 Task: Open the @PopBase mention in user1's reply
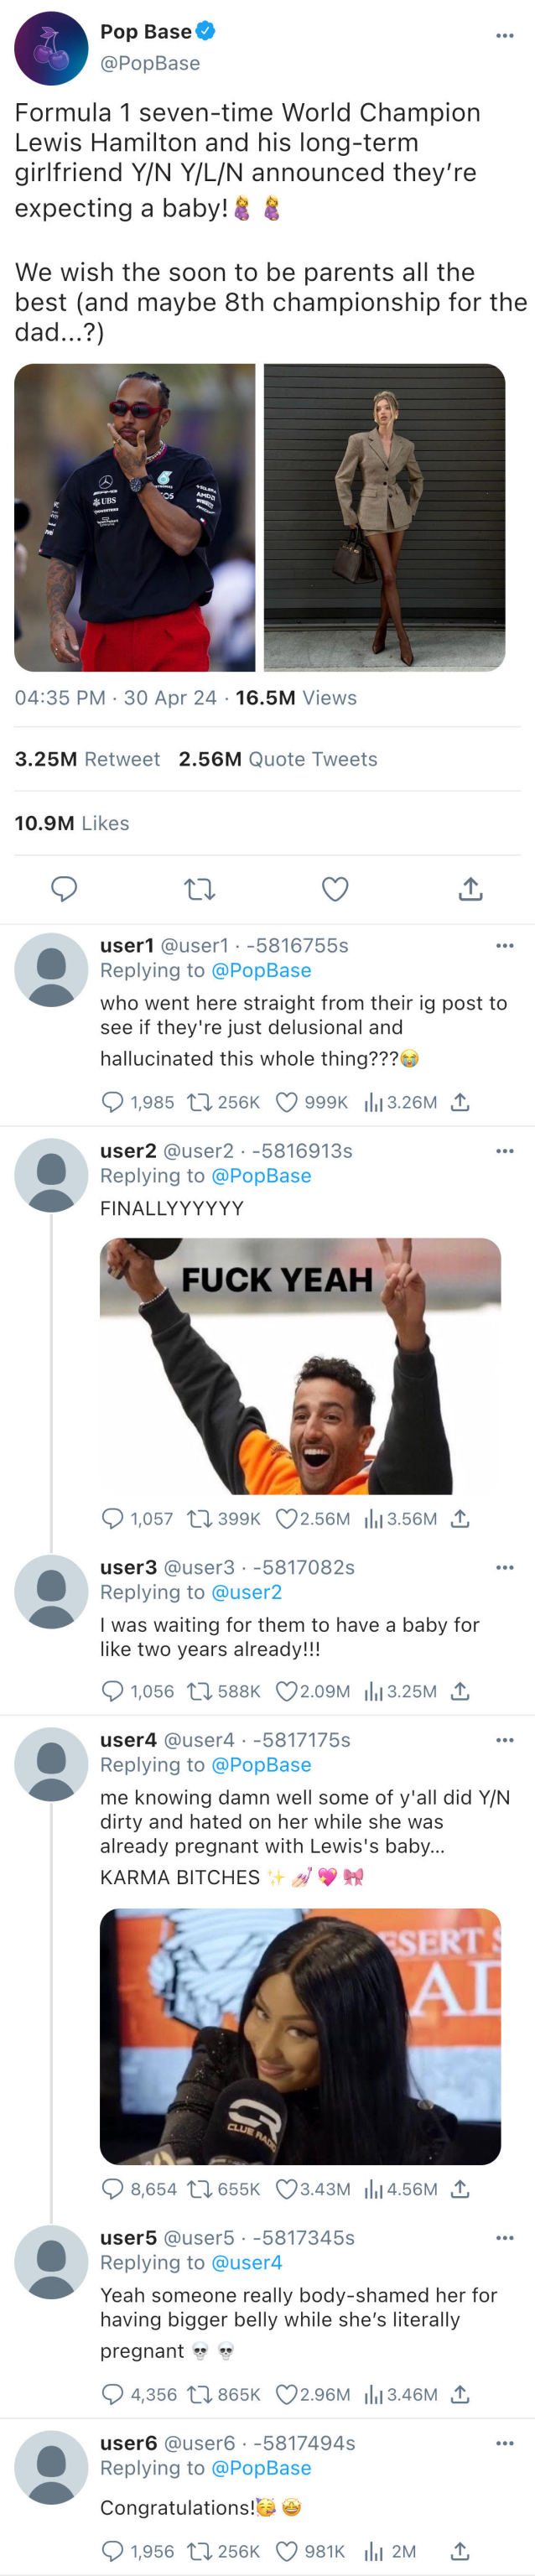tap(261, 970)
